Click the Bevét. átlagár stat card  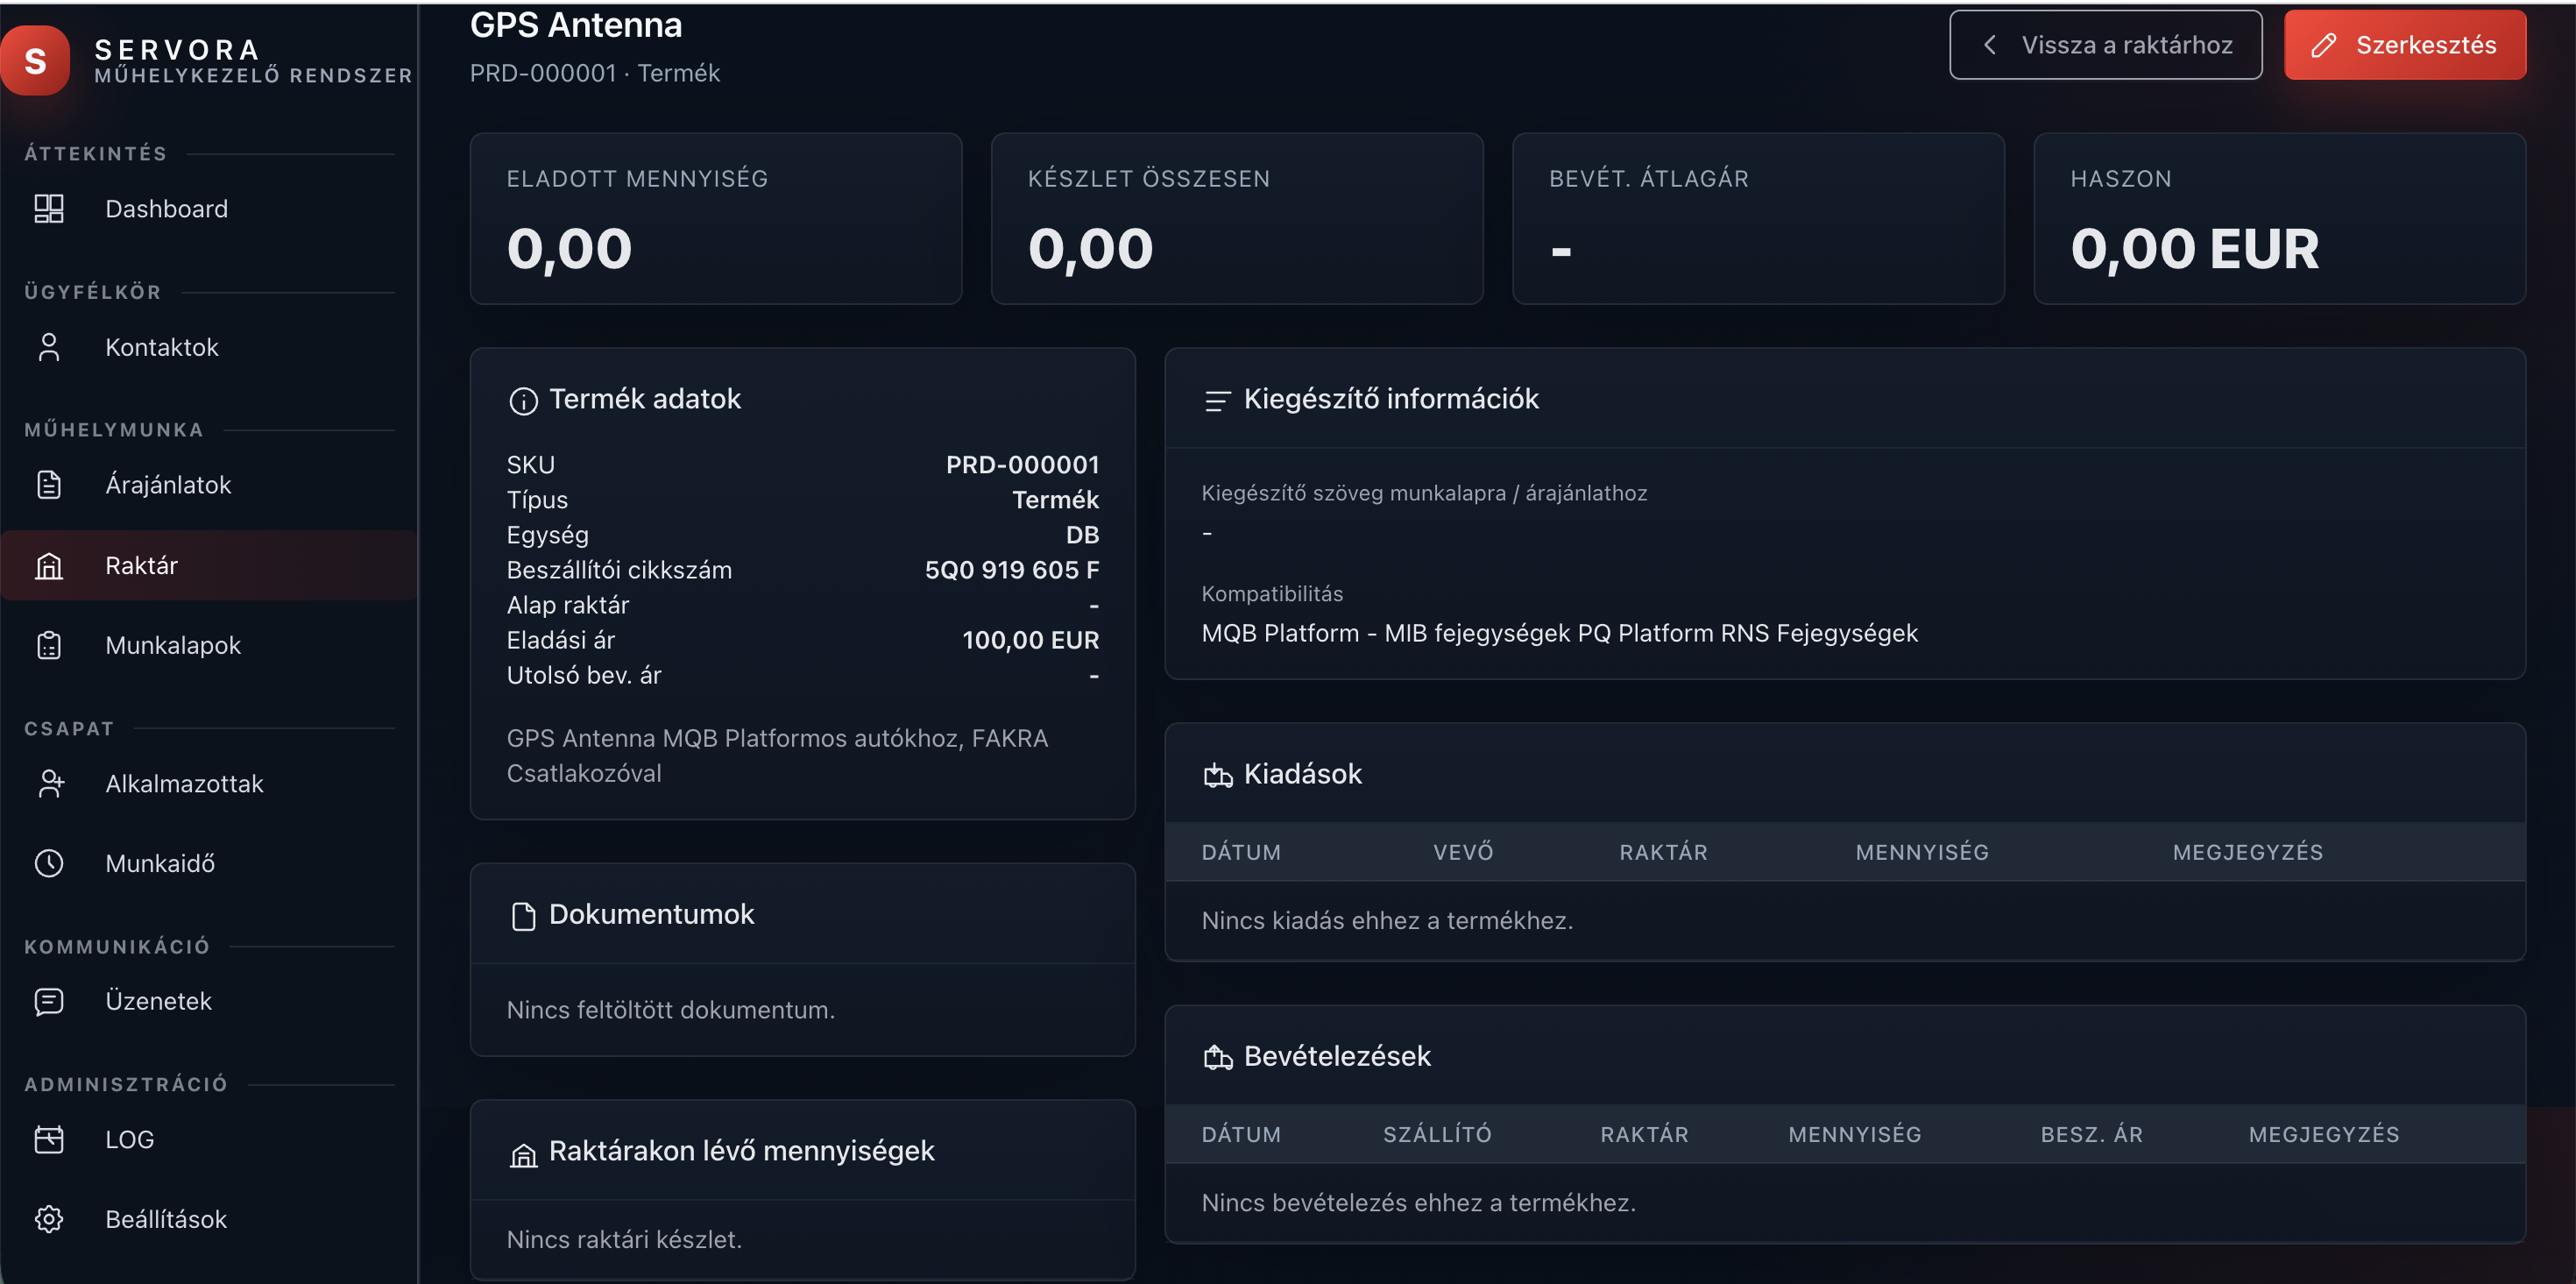point(1758,219)
